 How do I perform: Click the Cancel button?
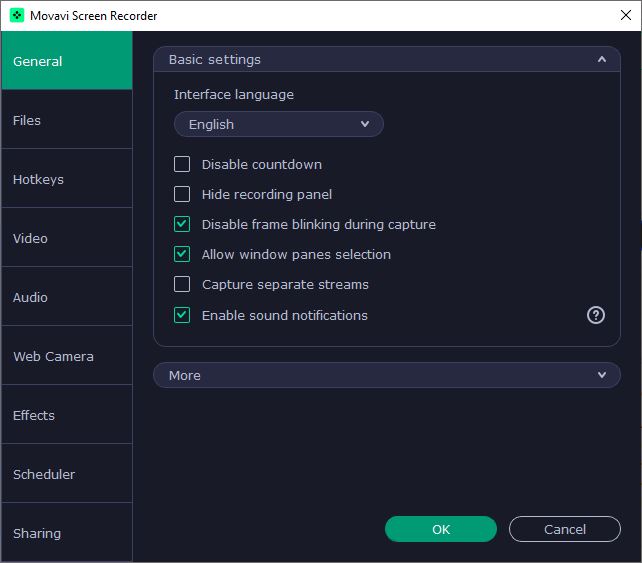565,529
